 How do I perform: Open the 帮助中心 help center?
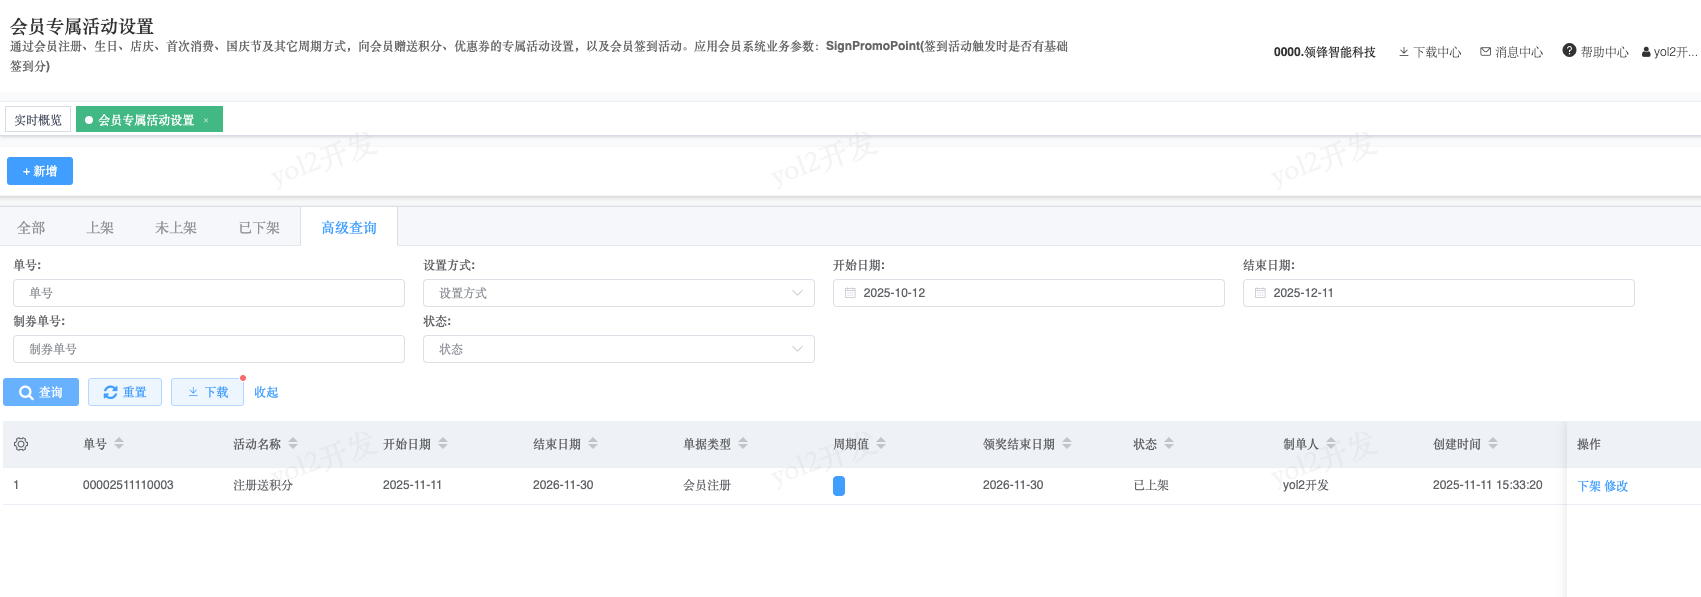click(x=1595, y=52)
